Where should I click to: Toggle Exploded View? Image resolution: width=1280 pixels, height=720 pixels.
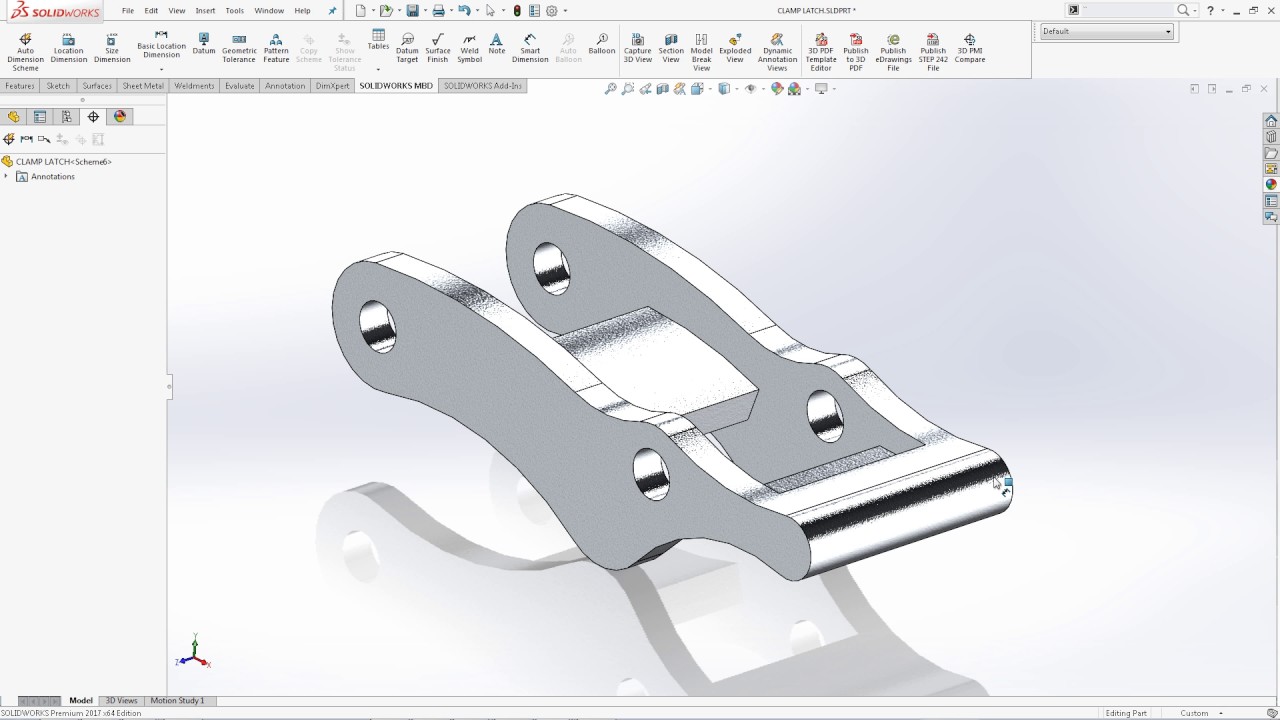coord(735,48)
